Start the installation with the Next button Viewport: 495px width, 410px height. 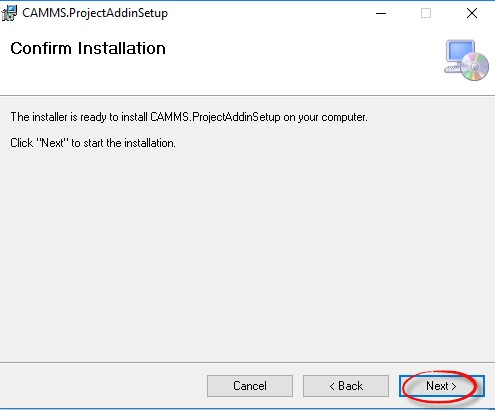point(442,386)
